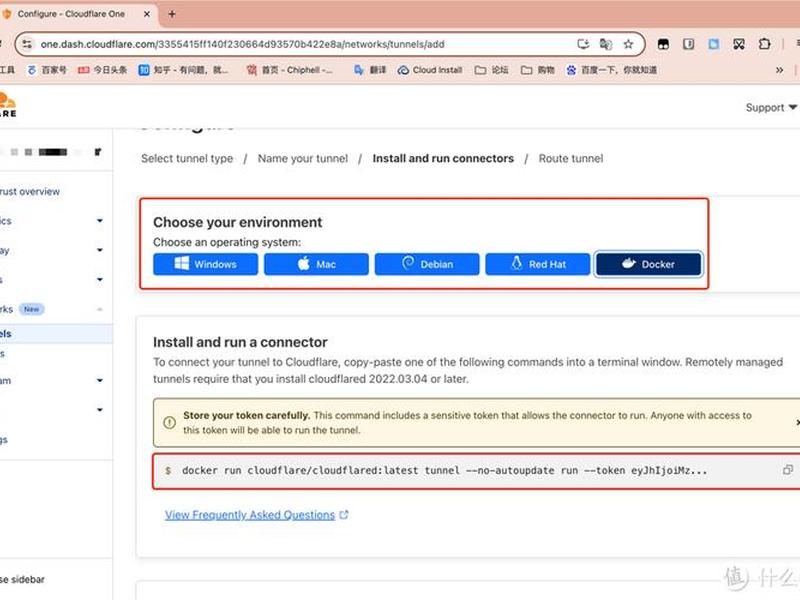
Task: Open the Support dropdown menu
Action: [771, 108]
